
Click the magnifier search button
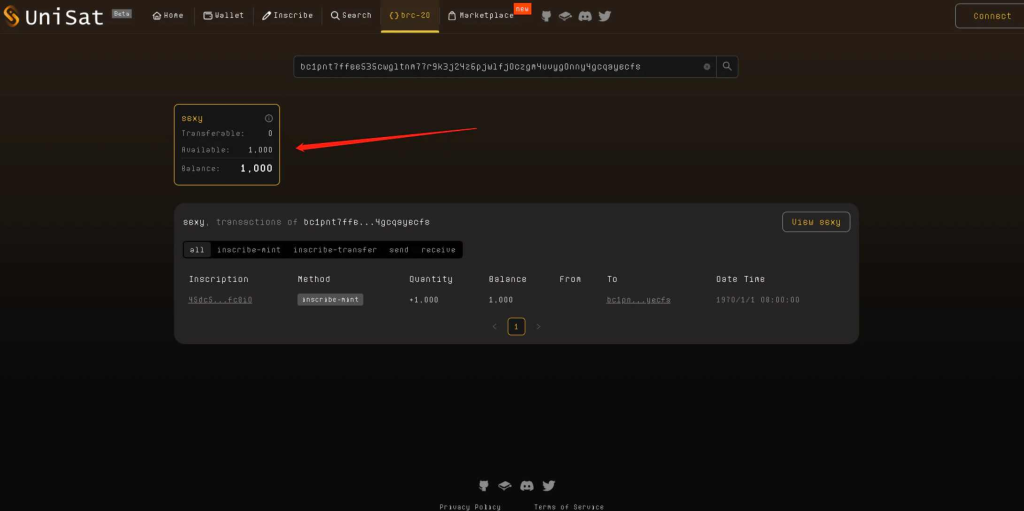pyautogui.click(x=727, y=67)
